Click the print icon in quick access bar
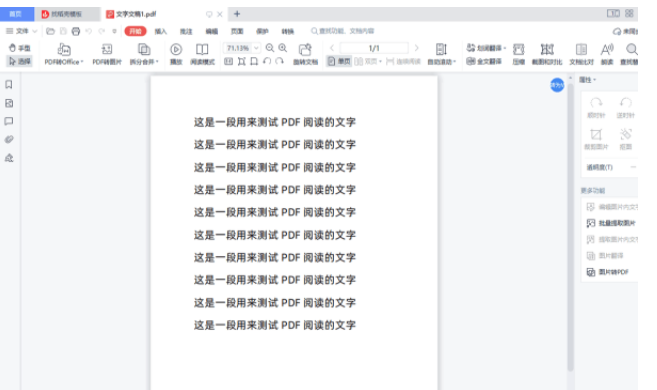This screenshot has height=390, width=657. (76, 31)
